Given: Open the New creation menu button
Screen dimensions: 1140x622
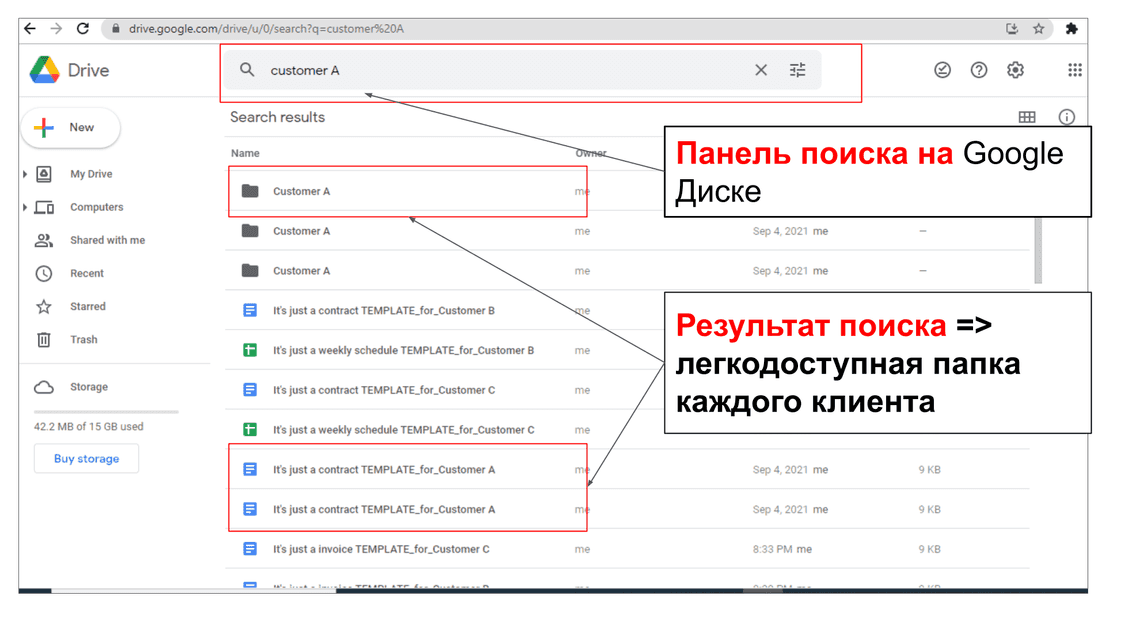Looking at the screenshot, I should pyautogui.click(x=70, y=128).
